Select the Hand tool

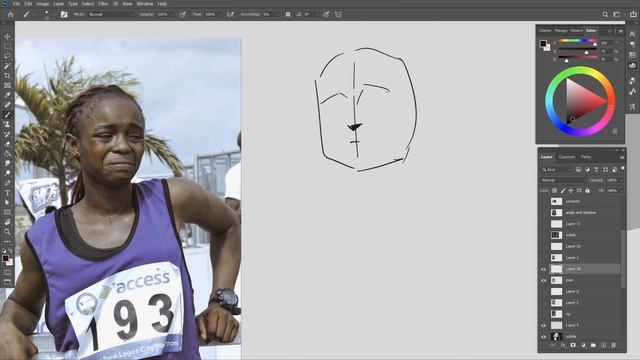[x=7, y=222]
